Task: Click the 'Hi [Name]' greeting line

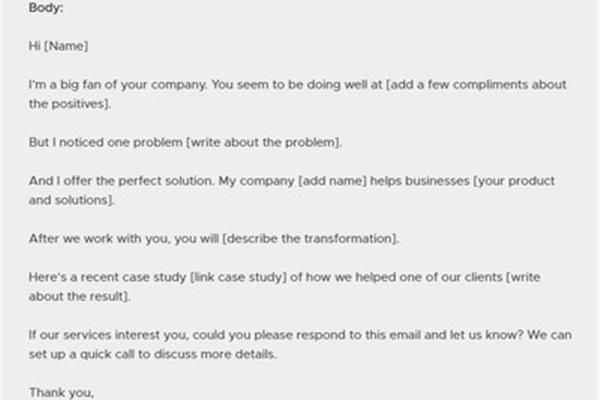Action: coord(59,46)
